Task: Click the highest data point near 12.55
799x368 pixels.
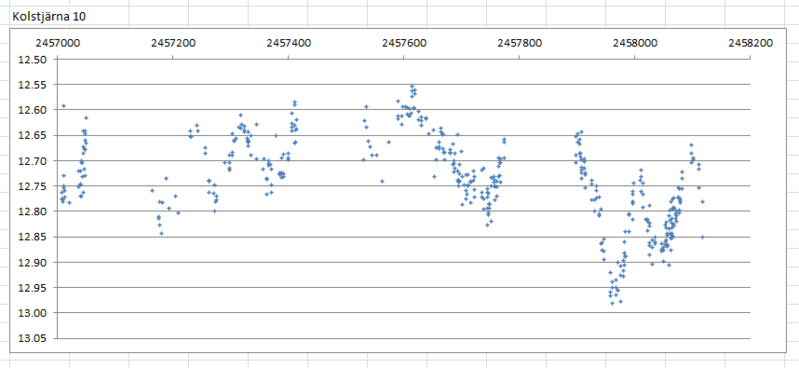Action: pyautogui.click(x=412, y=86)
